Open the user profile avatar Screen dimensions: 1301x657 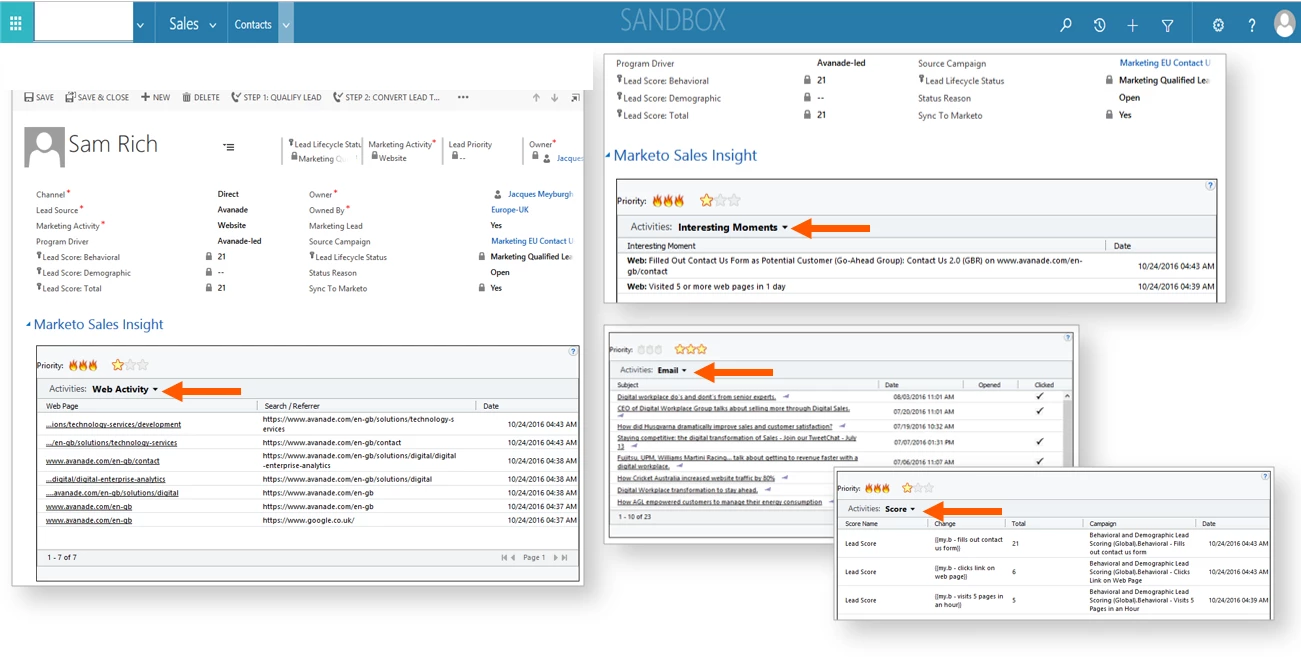point(1284,24)
